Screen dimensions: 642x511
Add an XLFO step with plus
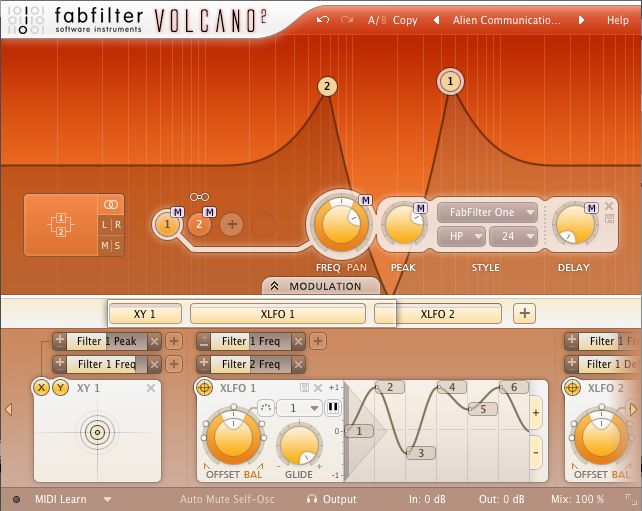(536, 413)
